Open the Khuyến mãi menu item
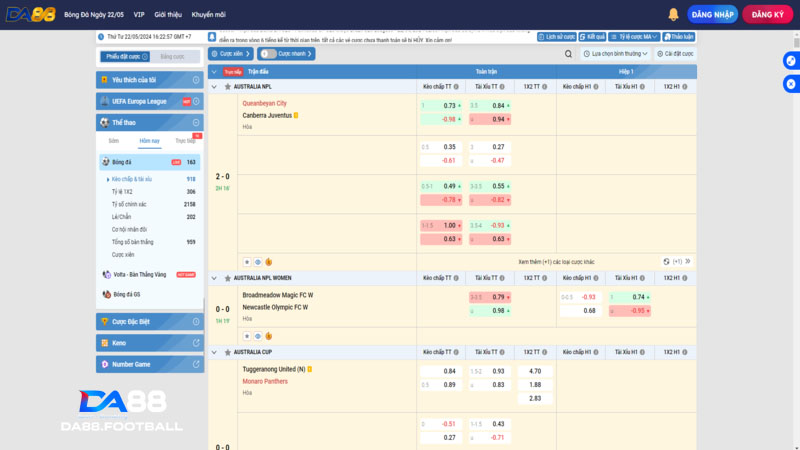The height and width of the screenshot is (450, 800). 208,15
